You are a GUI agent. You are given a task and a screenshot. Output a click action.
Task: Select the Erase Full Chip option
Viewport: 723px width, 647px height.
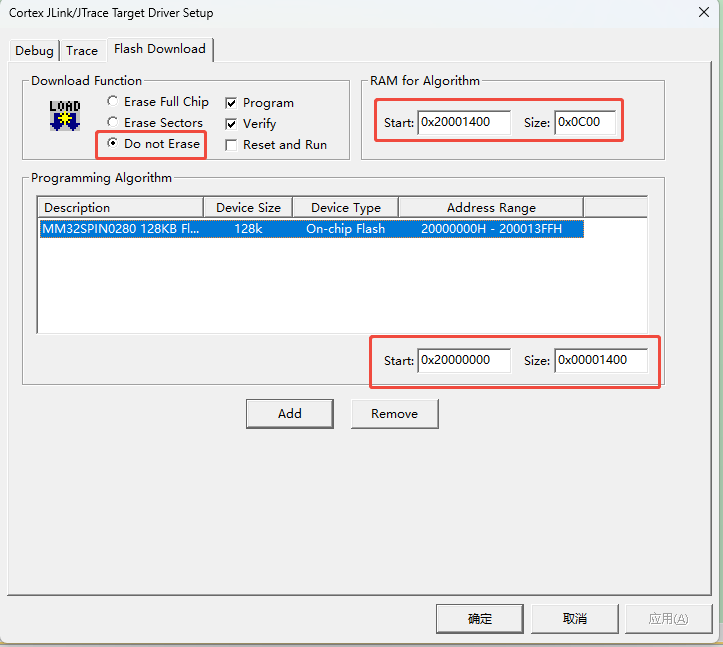click(113, 102)
